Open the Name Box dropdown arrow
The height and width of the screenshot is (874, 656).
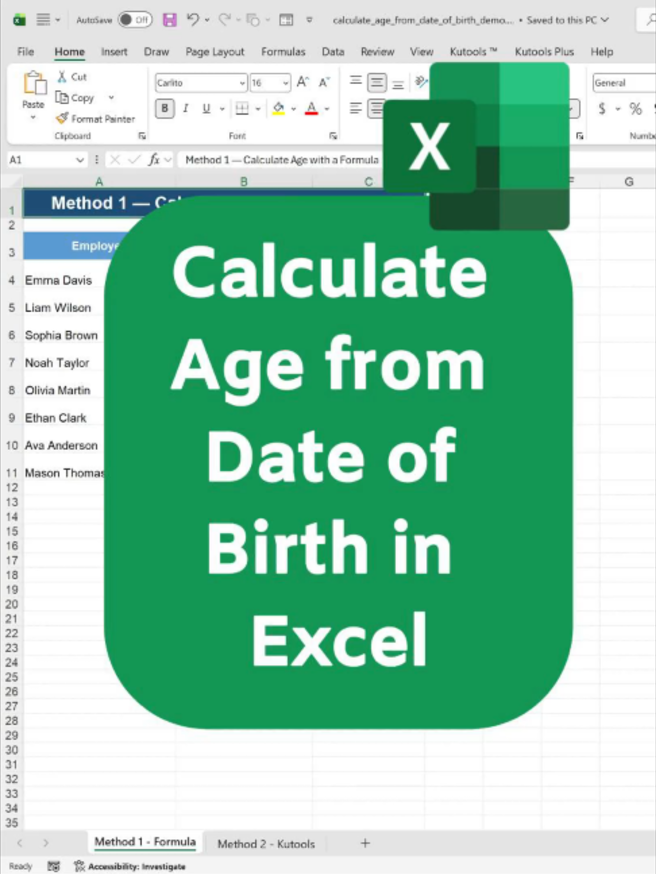[80, 160]
